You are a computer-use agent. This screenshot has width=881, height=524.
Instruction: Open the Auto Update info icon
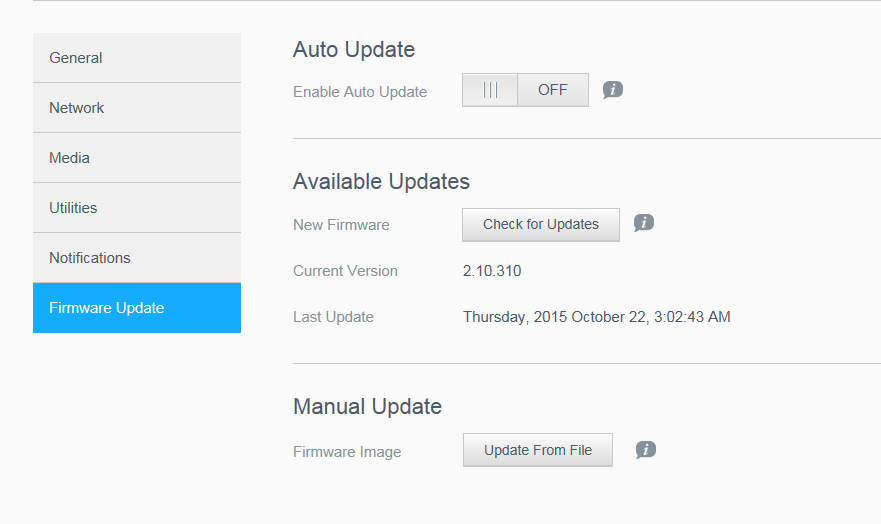point(613,90)
